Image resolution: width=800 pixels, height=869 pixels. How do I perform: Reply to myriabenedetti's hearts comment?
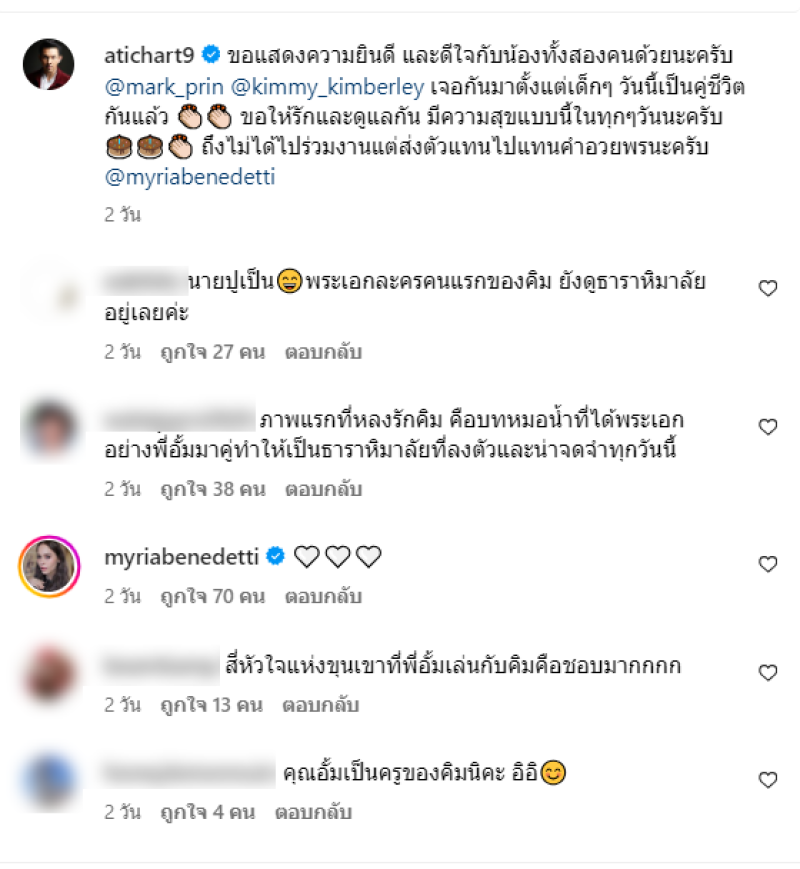pos(323,596)
